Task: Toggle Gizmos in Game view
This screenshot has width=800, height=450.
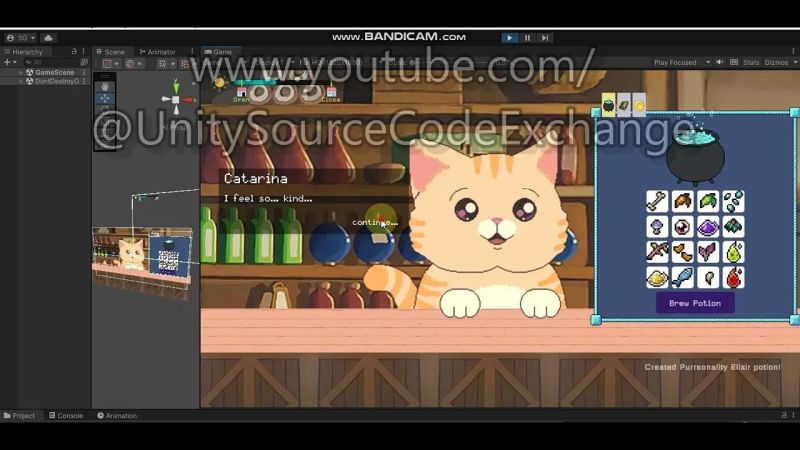Action: click(x=776, y=62)
